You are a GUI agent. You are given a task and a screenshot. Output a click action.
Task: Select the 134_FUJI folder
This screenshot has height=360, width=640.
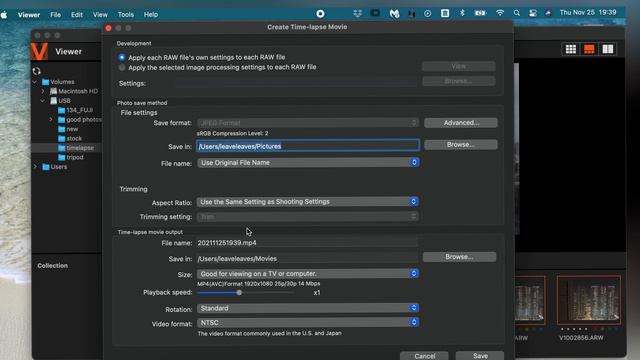(76, 110)
